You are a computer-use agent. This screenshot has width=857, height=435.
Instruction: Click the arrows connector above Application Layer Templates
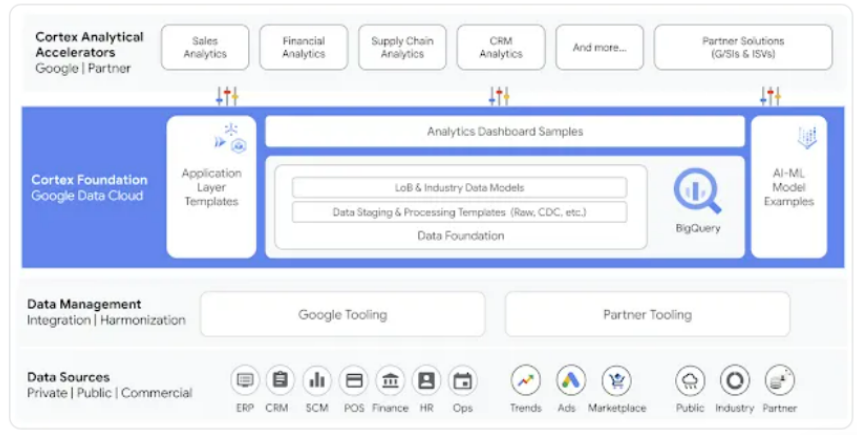227,96
